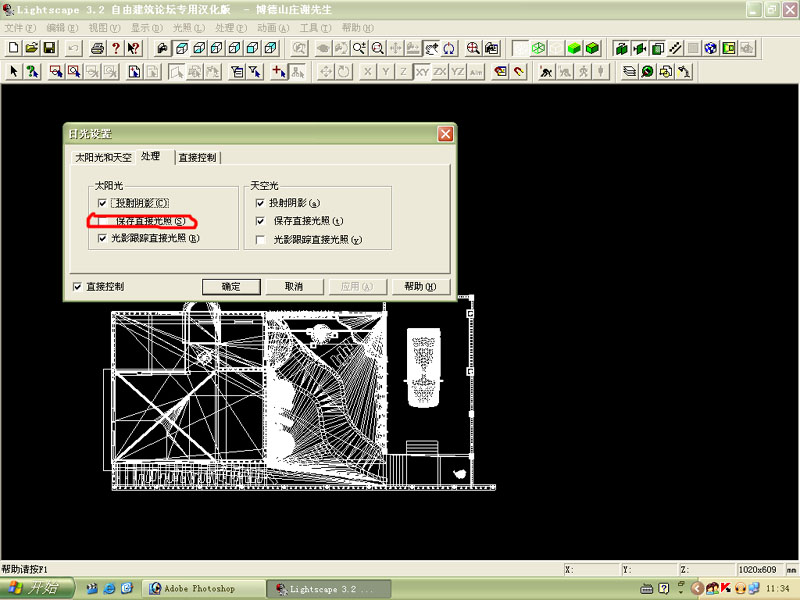
Task: Switch to Adobe Photoshop in taskbar
Action: tap(202, 589)
